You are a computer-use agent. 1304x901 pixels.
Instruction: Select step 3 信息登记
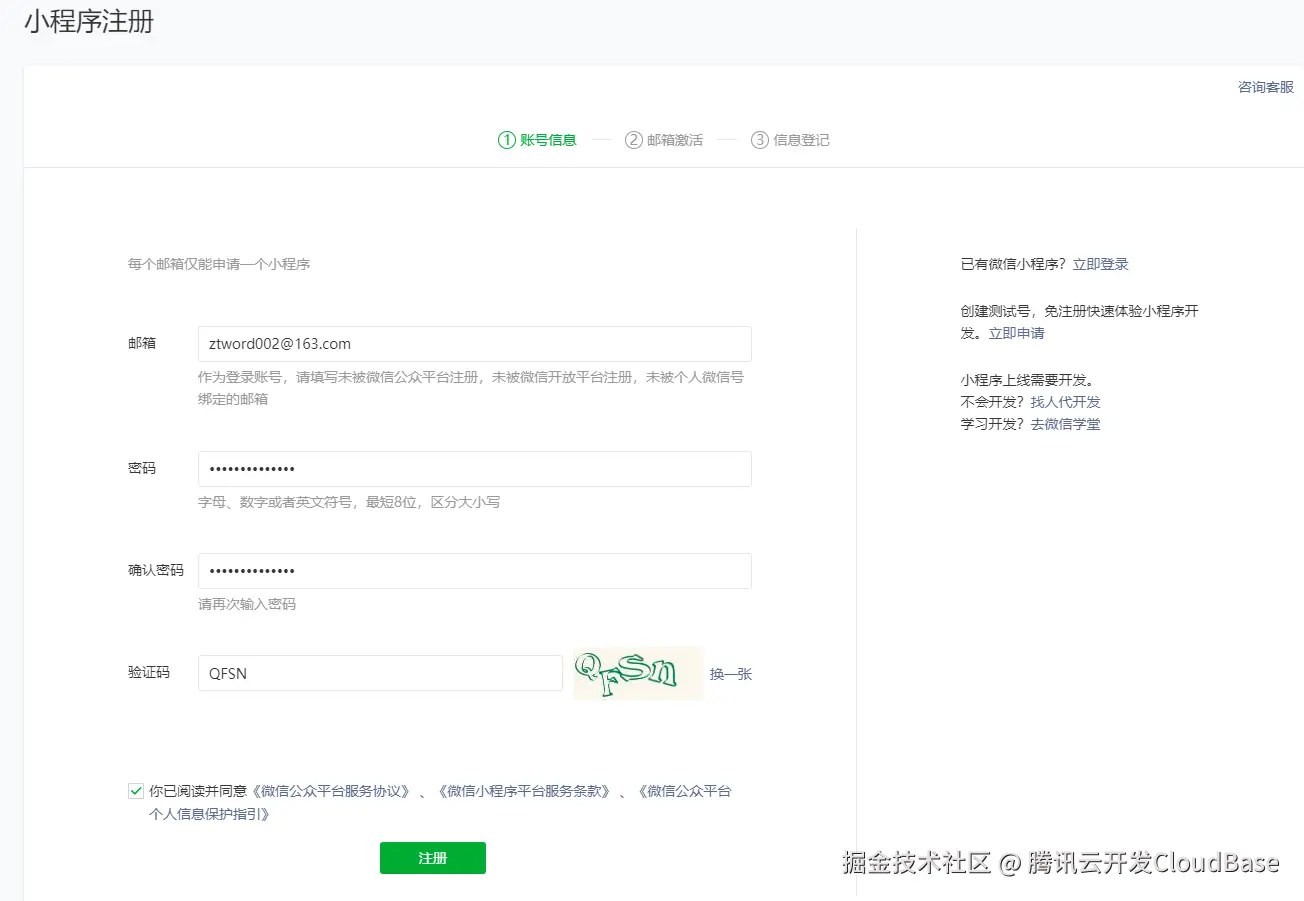790,140
